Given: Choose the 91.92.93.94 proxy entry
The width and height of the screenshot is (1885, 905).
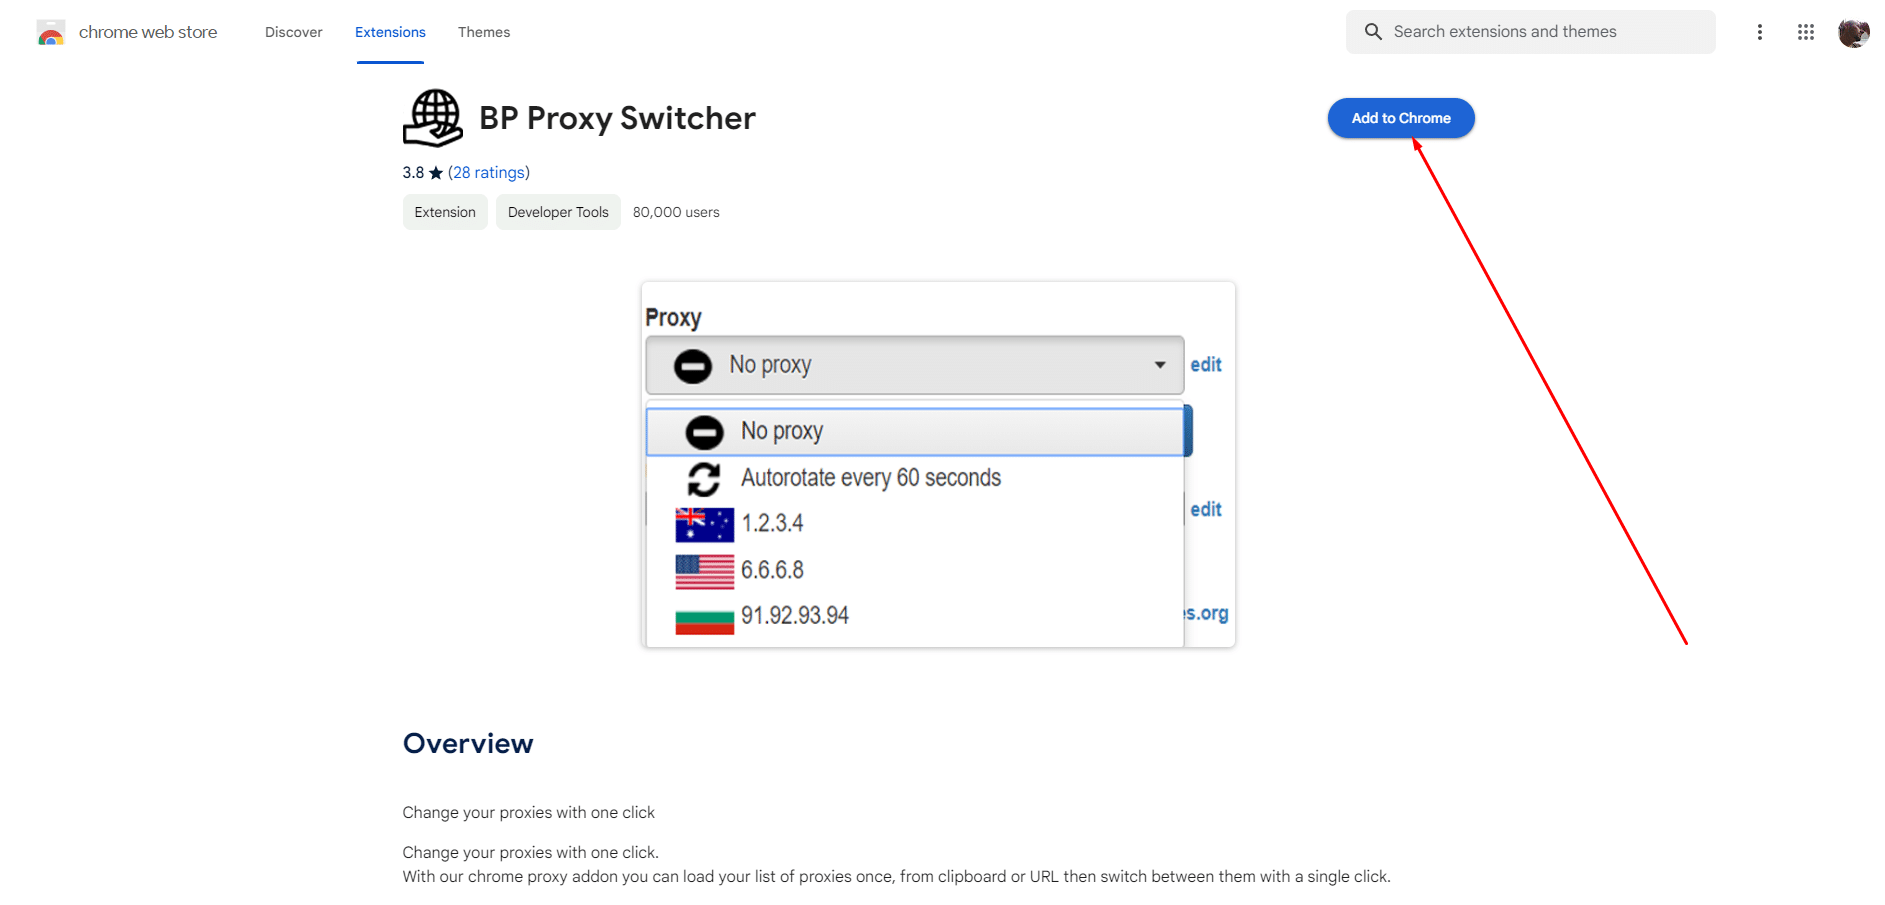Looking at the screenshot, I should 794,616.
